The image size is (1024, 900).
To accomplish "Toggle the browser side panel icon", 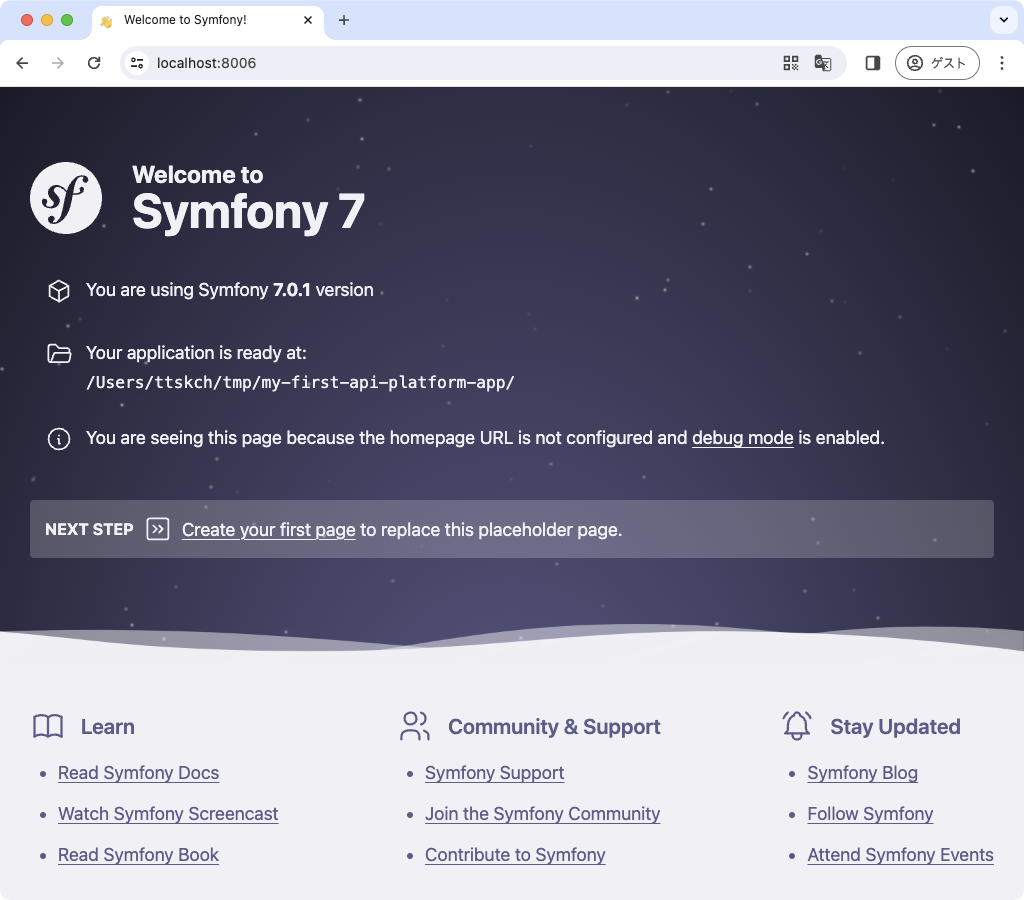I will (873, 63).
